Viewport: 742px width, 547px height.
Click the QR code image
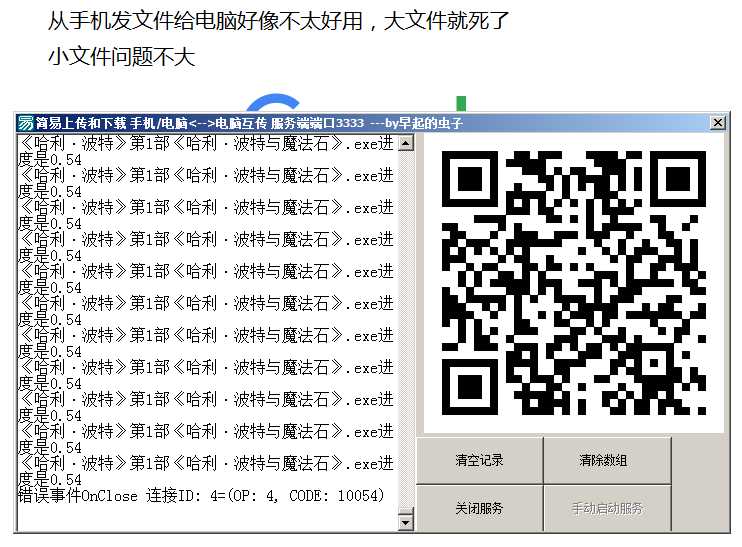click(x=574, y=283)
